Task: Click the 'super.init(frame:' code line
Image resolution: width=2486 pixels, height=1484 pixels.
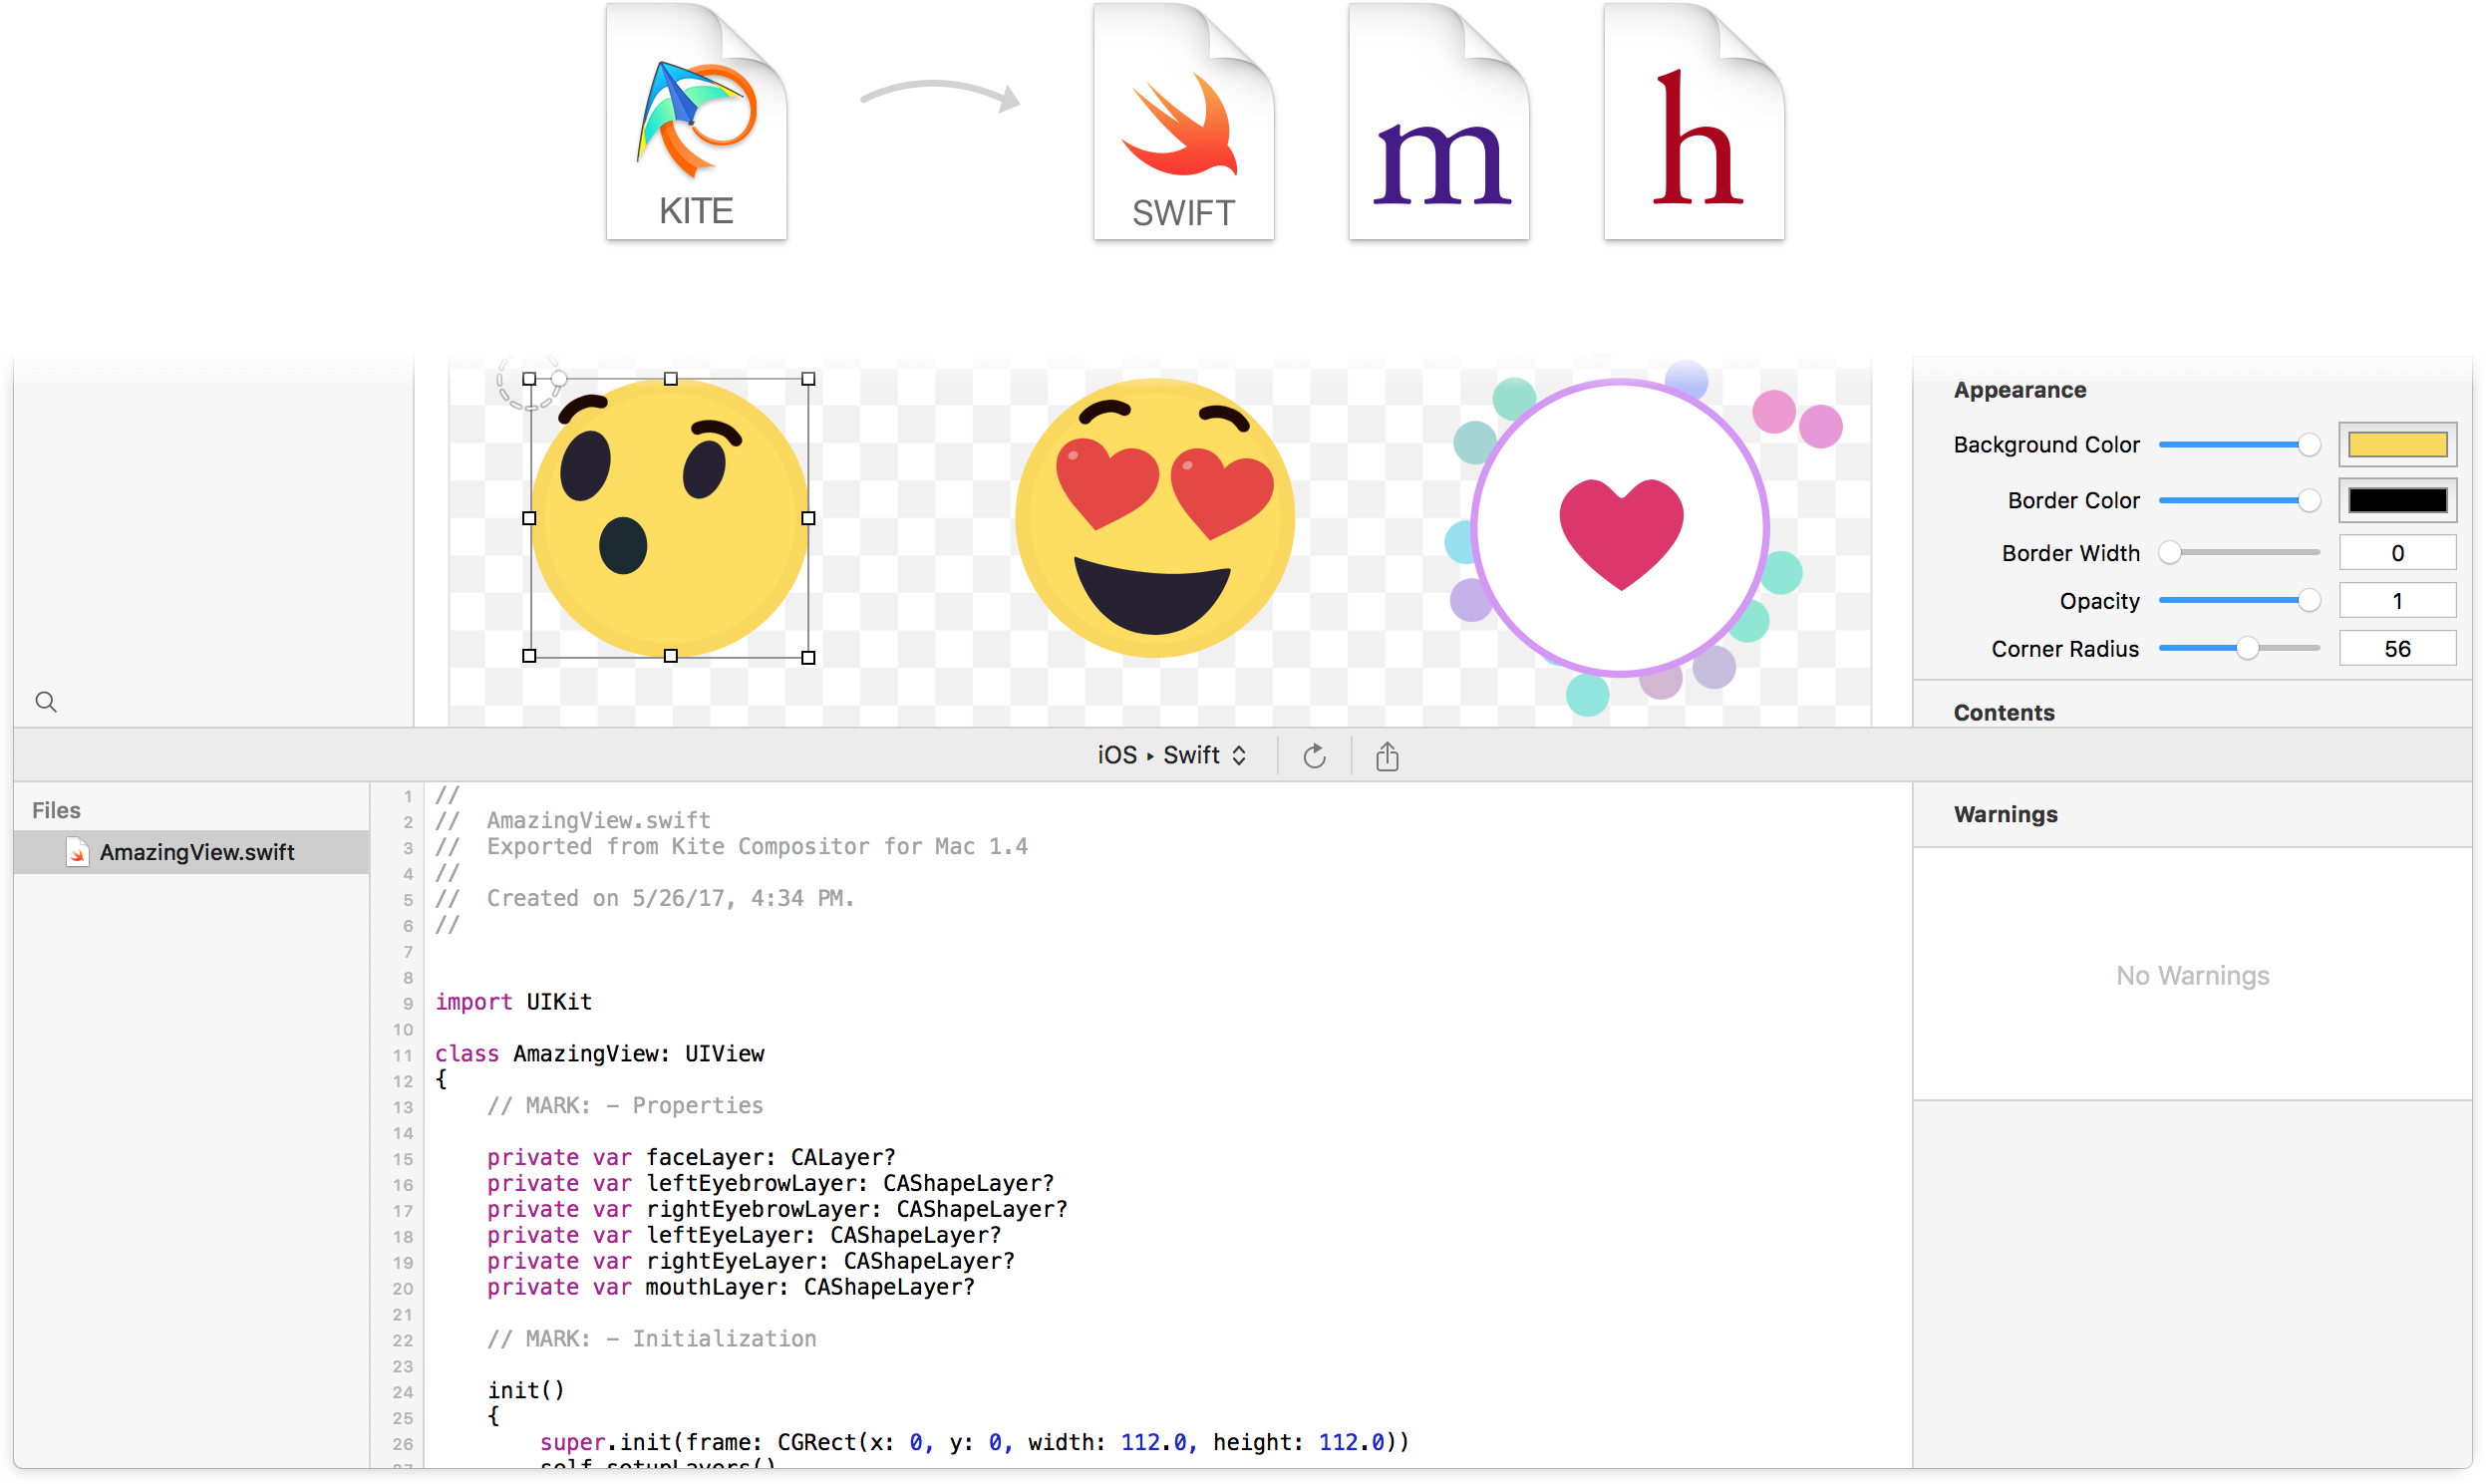Action: click(974, 1443)
